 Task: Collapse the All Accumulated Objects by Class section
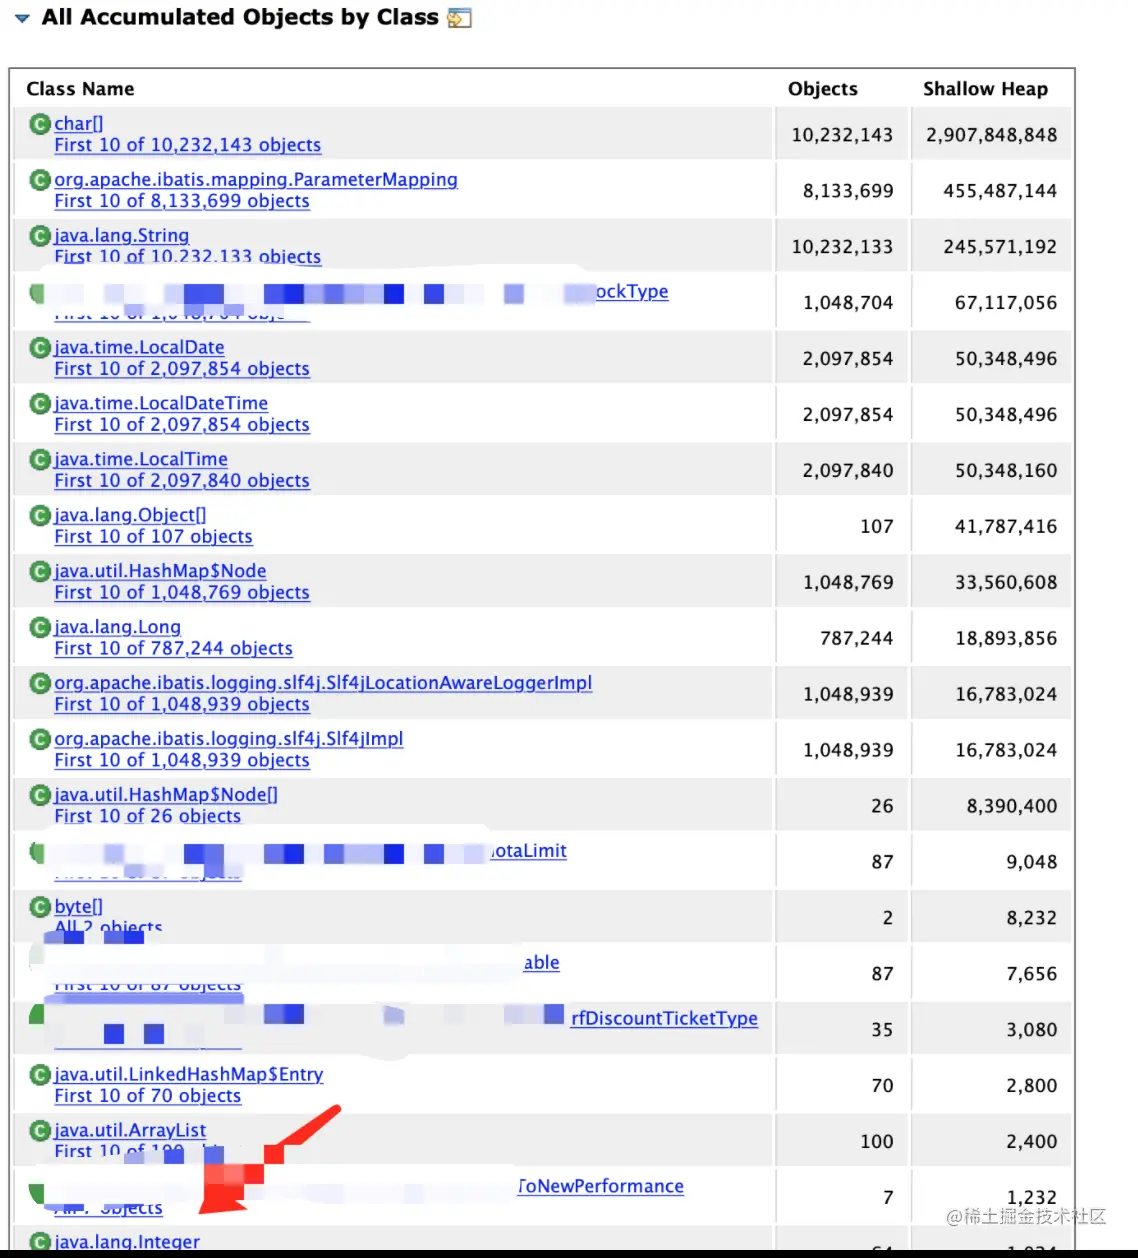pos(22,18)
